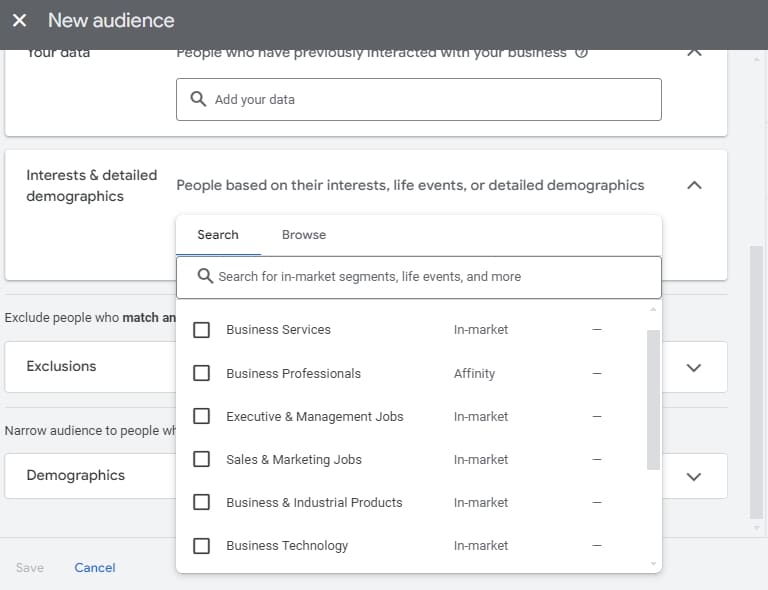Expand the Exclusions section
The image size is (768, 590).
[x=695, y=367]
